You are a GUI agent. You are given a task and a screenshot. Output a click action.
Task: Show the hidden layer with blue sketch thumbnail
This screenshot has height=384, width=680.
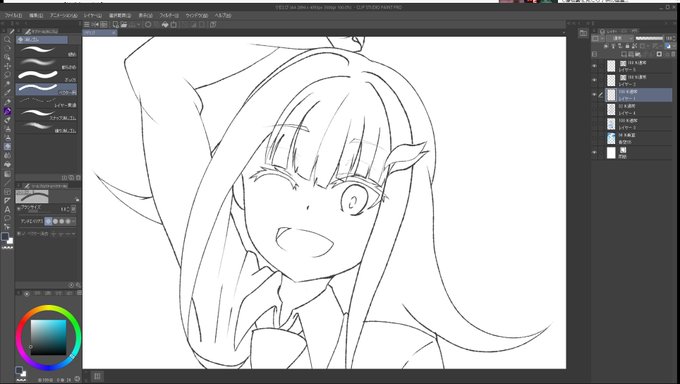pos(595,124)
